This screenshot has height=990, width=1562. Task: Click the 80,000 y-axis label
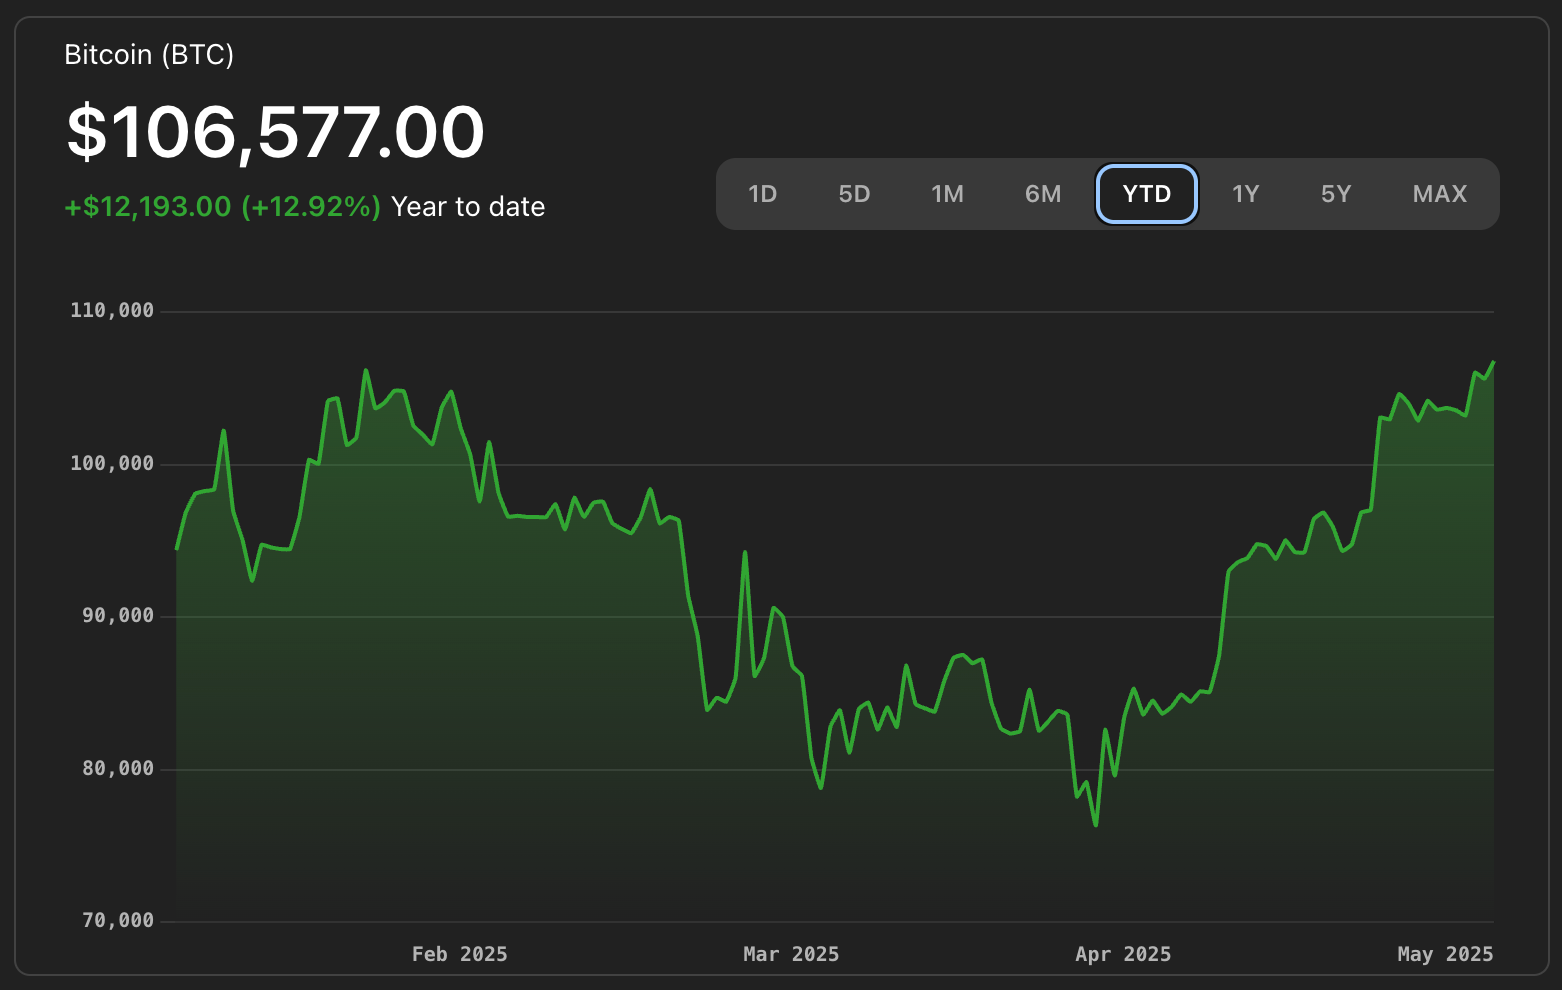tap(118, 768)
